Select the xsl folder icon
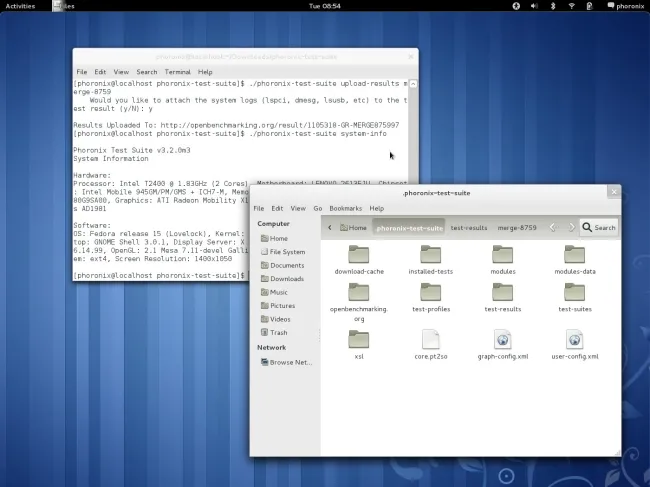 point(359,339)
